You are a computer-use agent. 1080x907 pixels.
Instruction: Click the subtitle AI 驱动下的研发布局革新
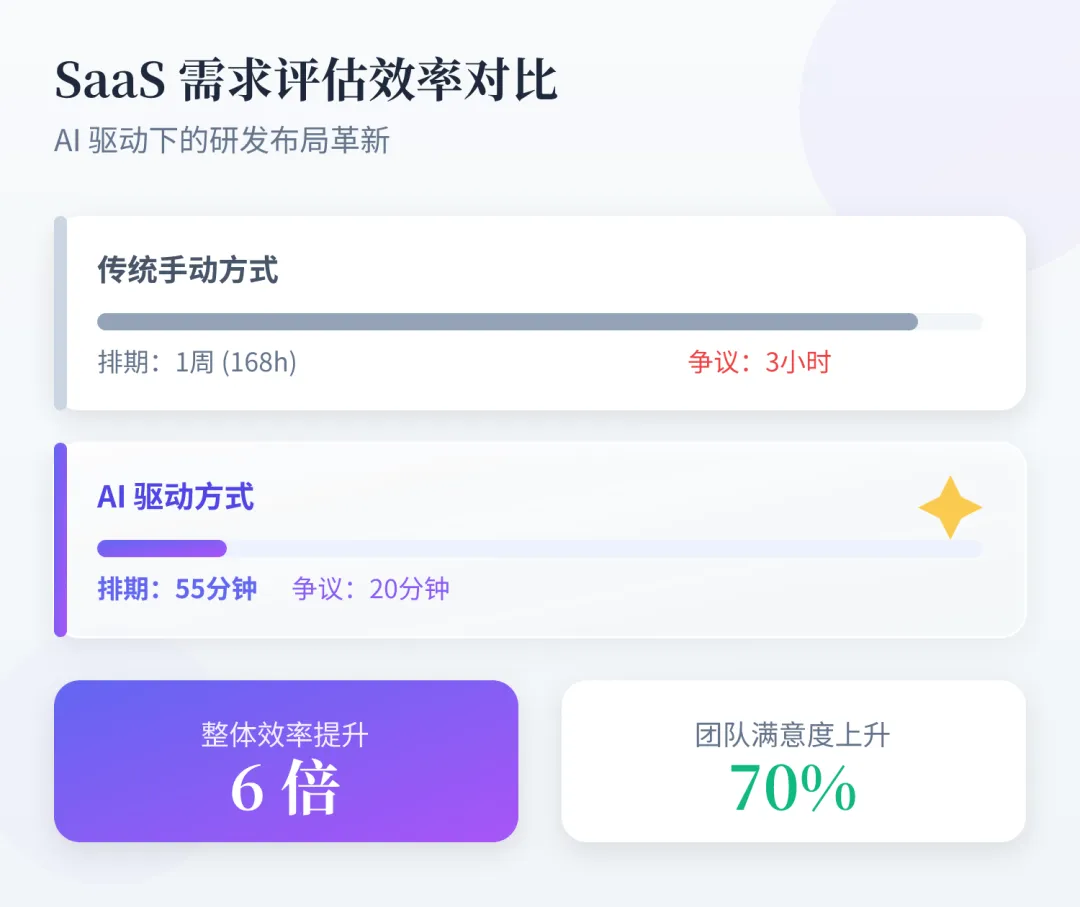(x=222, y=140)
